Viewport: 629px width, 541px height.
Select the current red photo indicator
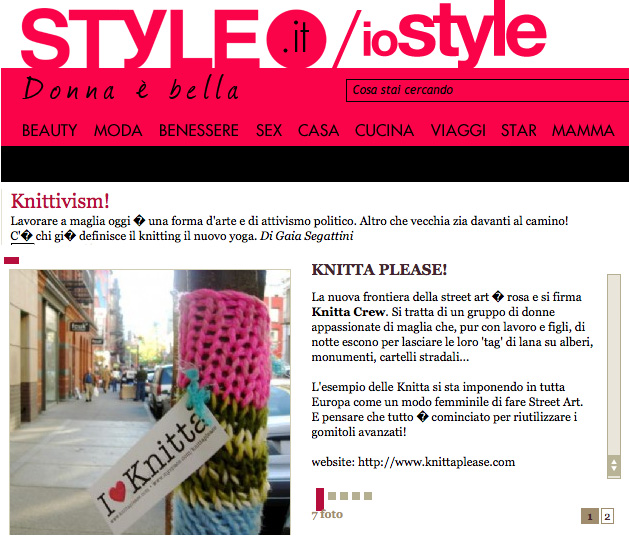[x=320, y=499]
